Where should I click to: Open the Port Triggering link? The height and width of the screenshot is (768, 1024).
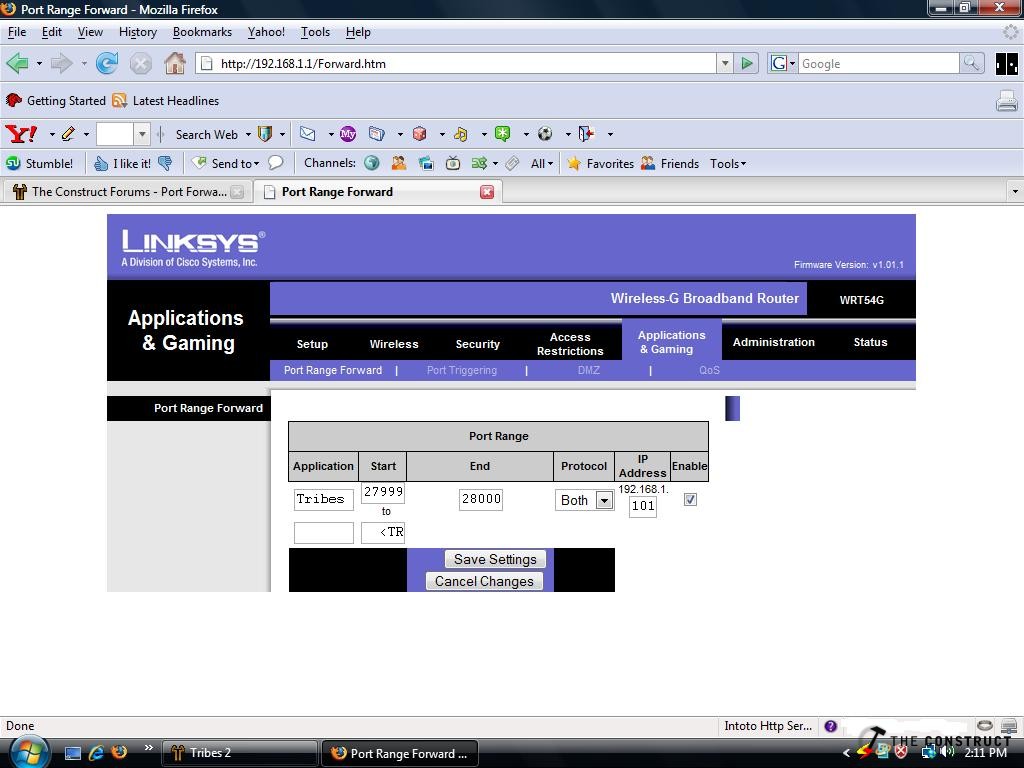(x=462, y=370)
